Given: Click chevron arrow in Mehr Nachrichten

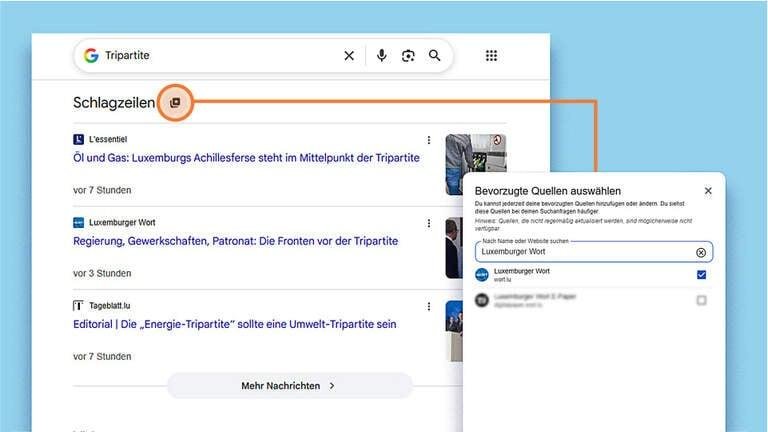Looking at the screenshot, I should 332,386.
